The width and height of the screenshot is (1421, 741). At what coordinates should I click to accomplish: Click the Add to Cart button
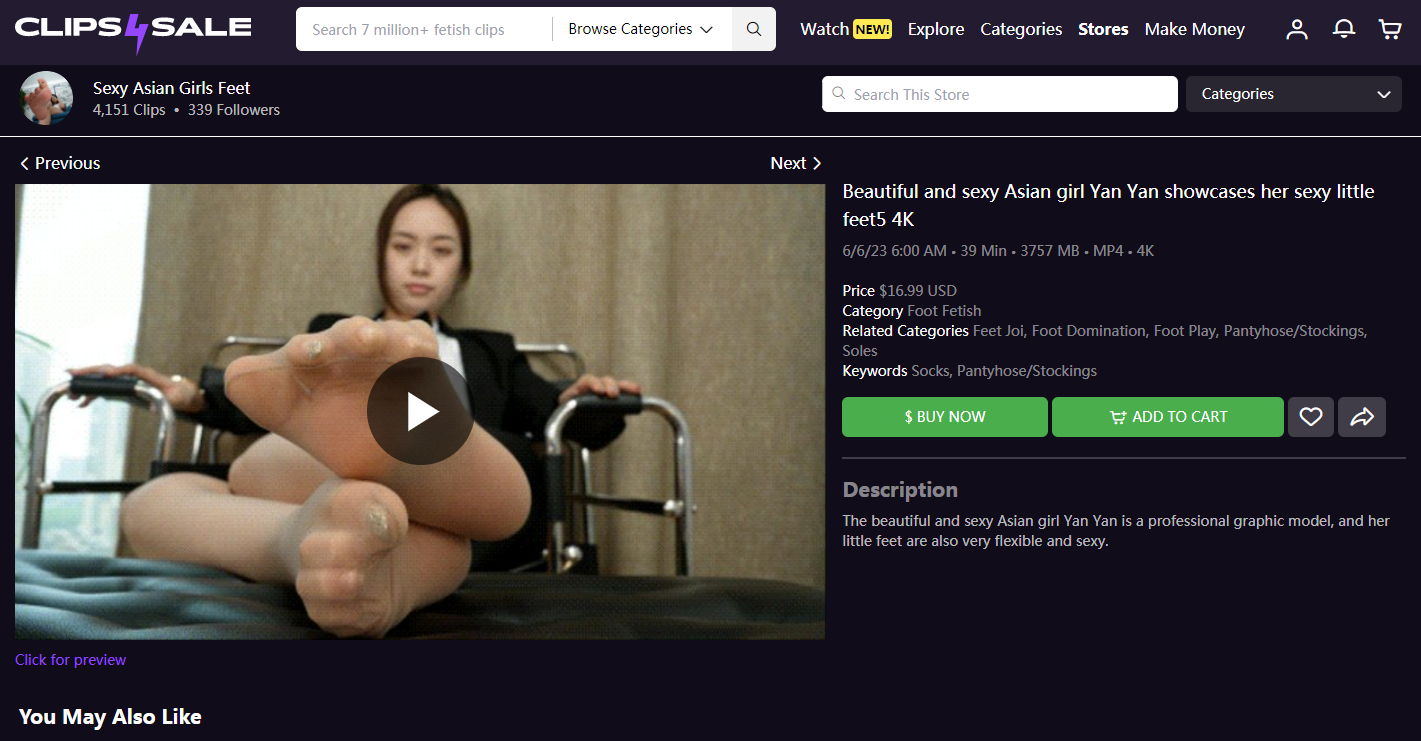click(1168, 417)
